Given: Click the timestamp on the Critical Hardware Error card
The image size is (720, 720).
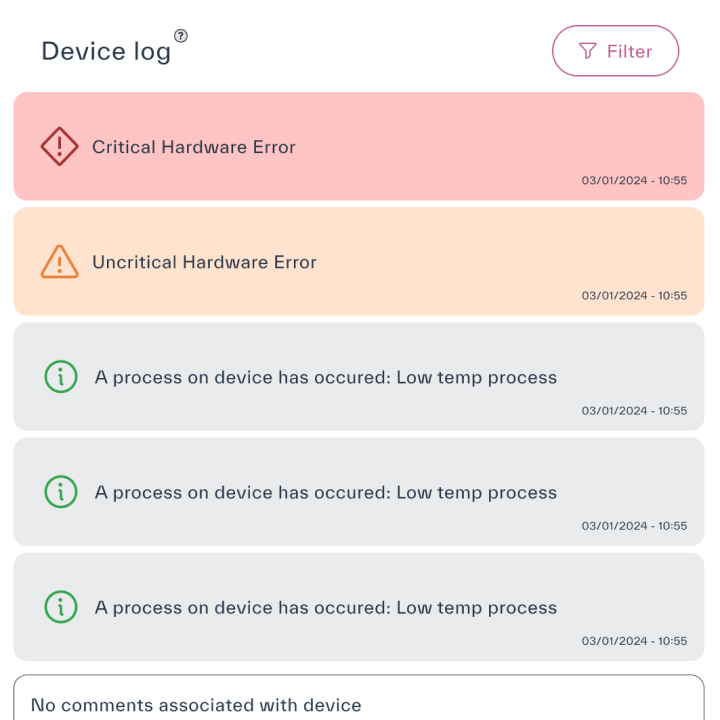Looking at the screenshot, I should [634, 181].
